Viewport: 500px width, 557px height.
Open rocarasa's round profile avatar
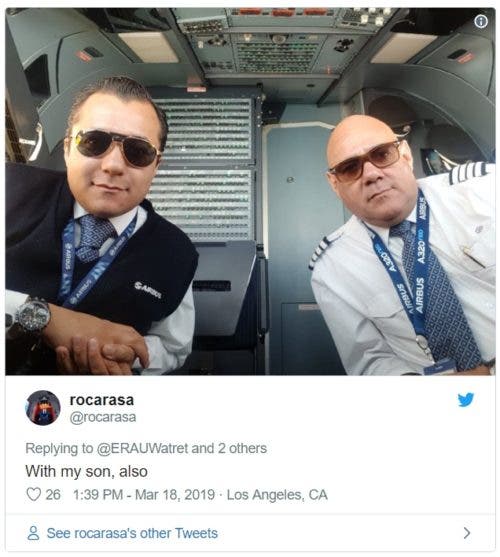[x=43, y=407]
